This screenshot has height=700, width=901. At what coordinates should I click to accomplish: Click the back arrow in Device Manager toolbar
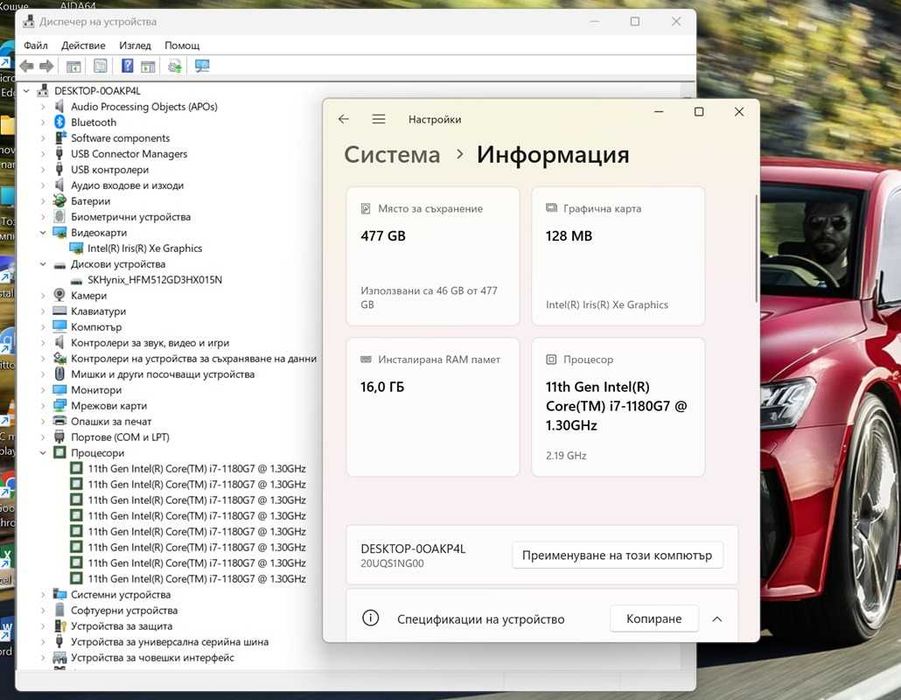[26, 66]
